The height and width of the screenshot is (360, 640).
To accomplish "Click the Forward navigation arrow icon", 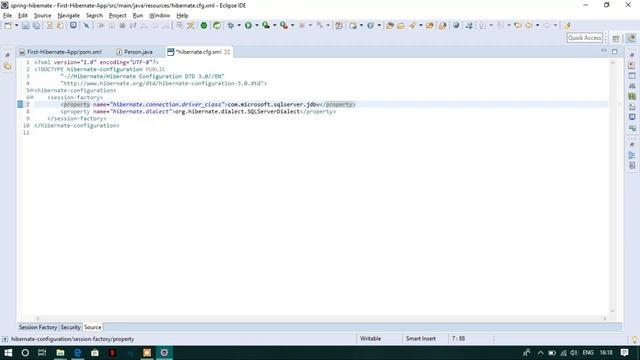I will point(547,25).
